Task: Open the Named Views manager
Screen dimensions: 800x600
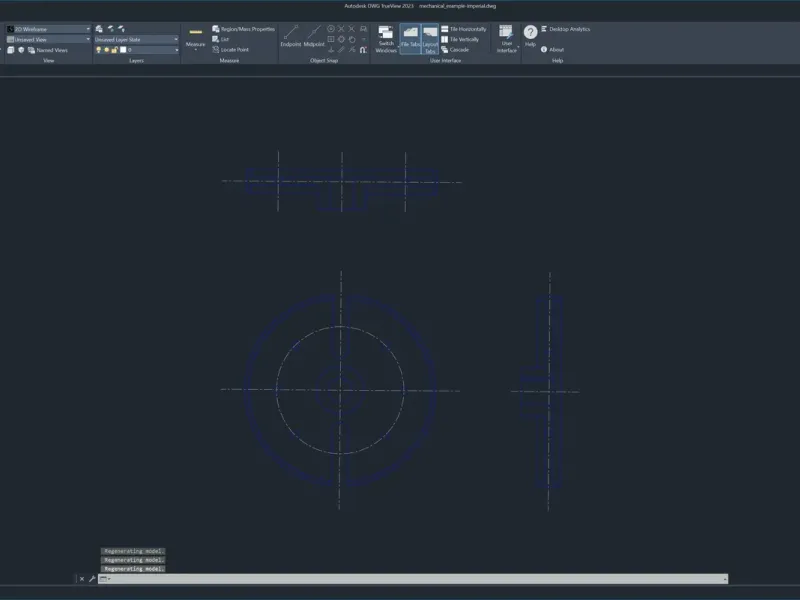Action: [47, 50]
